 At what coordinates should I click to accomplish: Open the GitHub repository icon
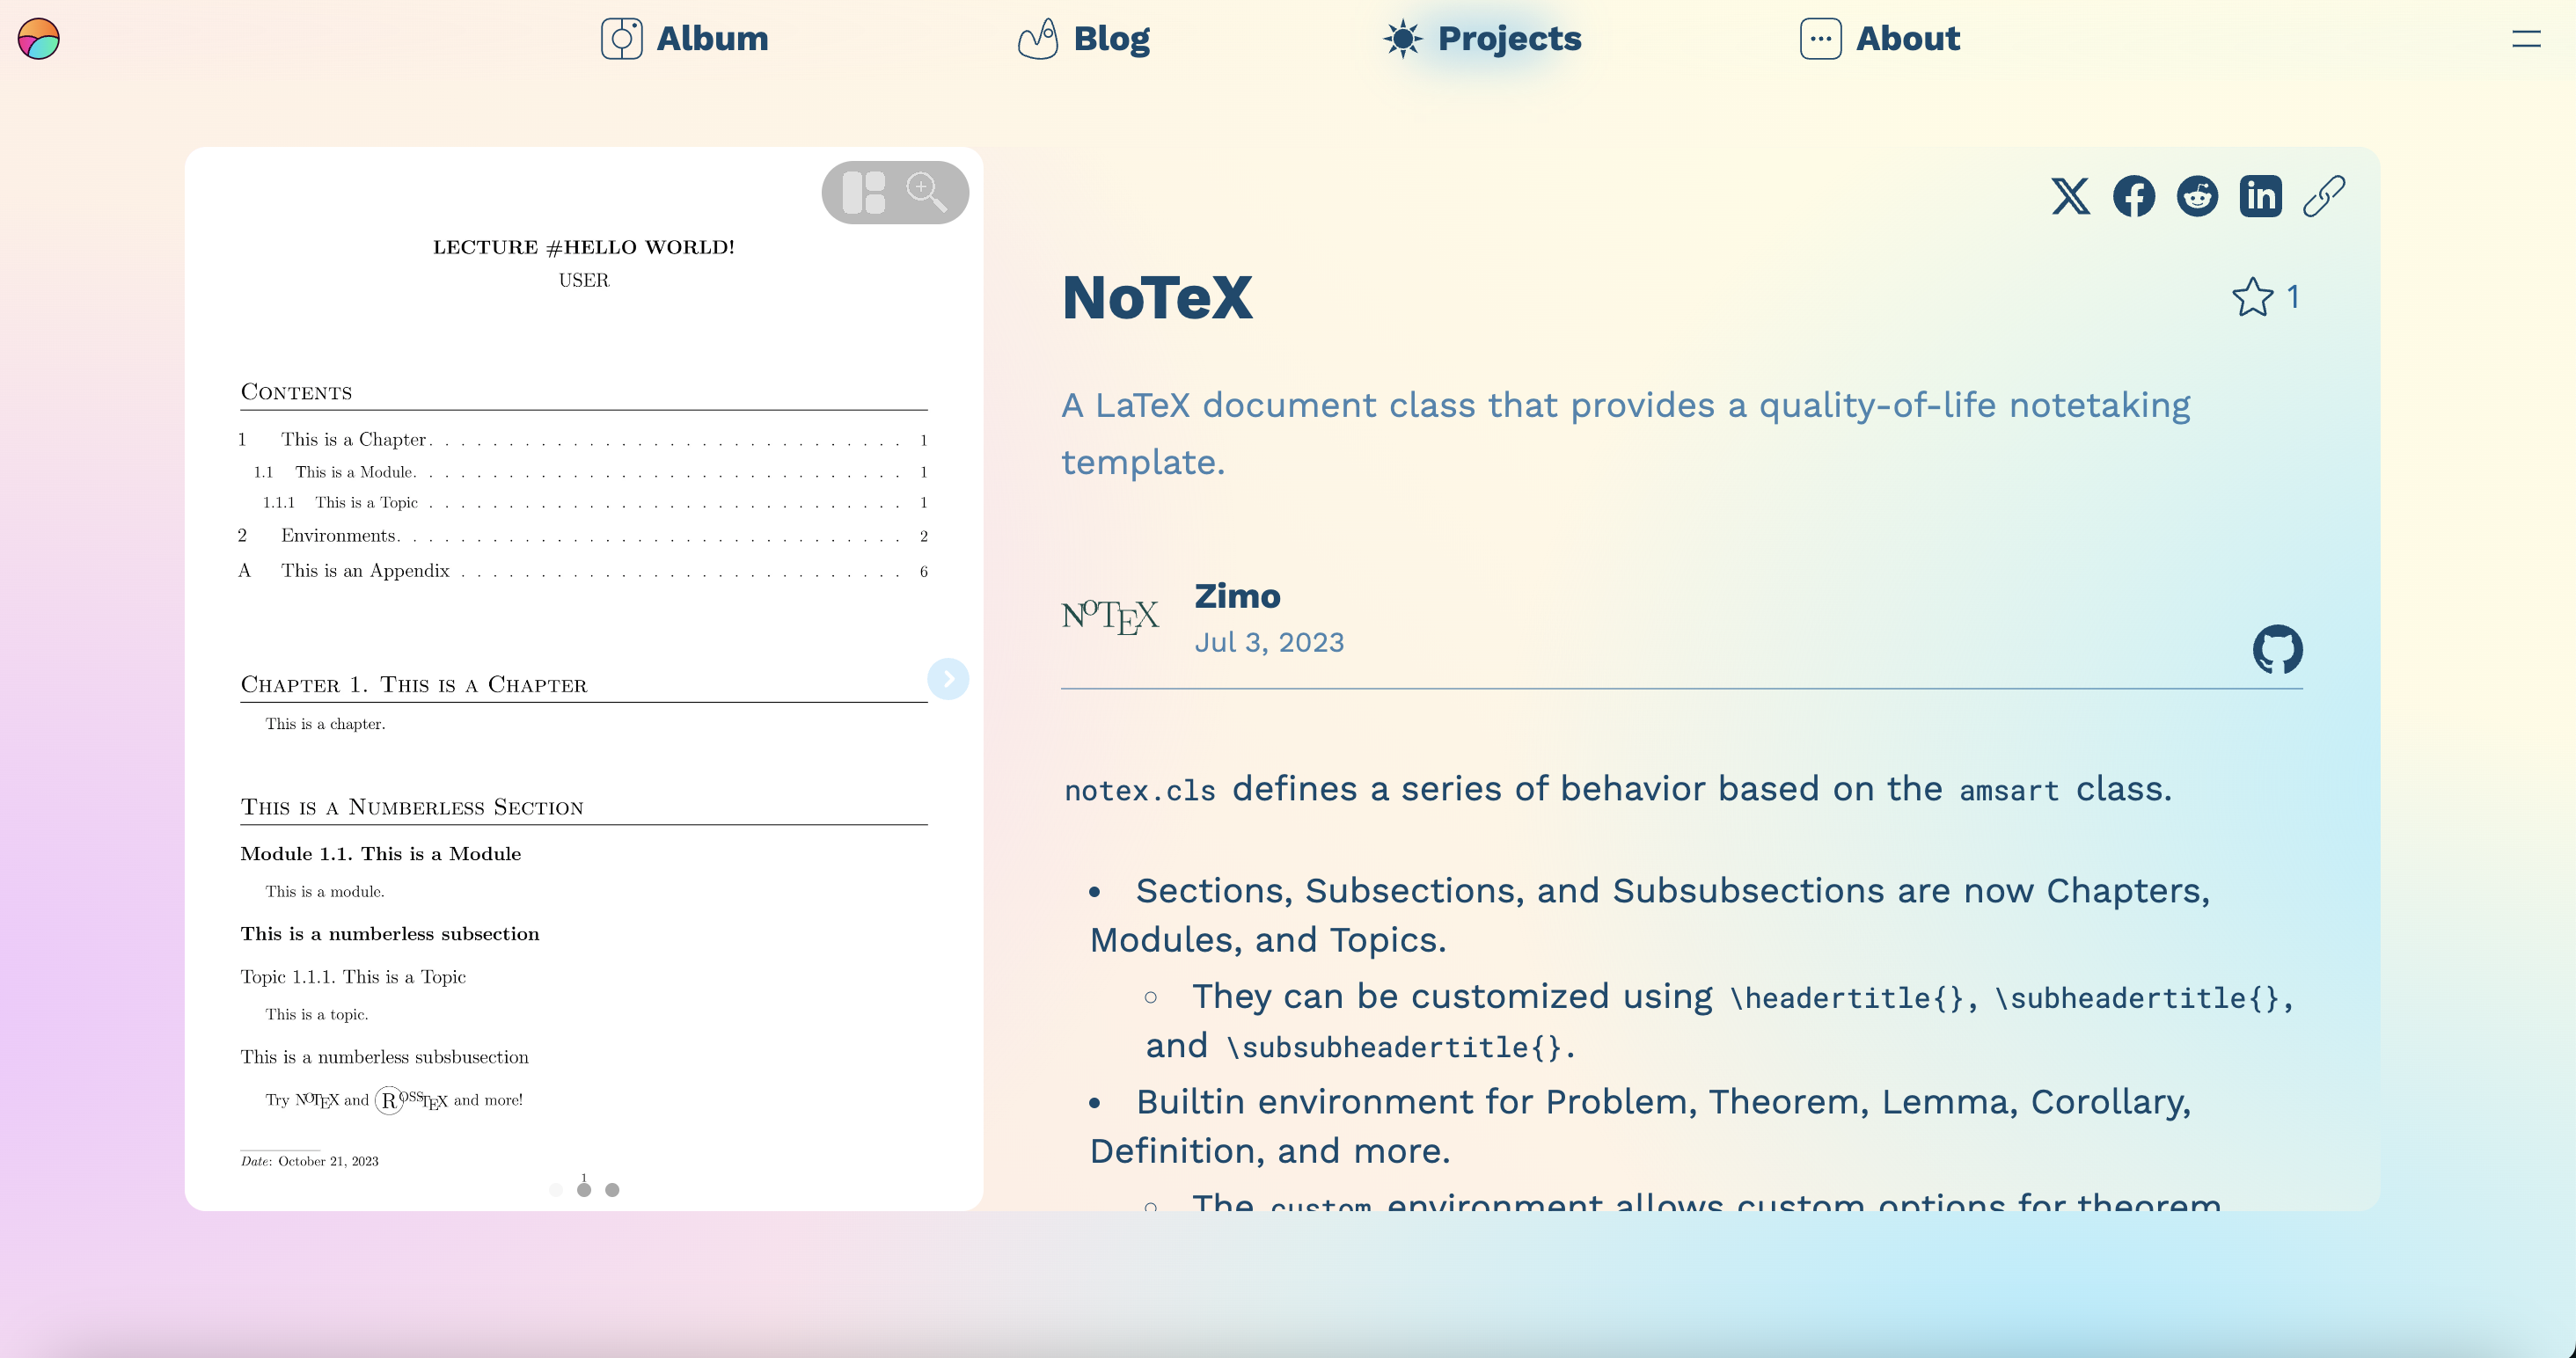point(2277,650)
